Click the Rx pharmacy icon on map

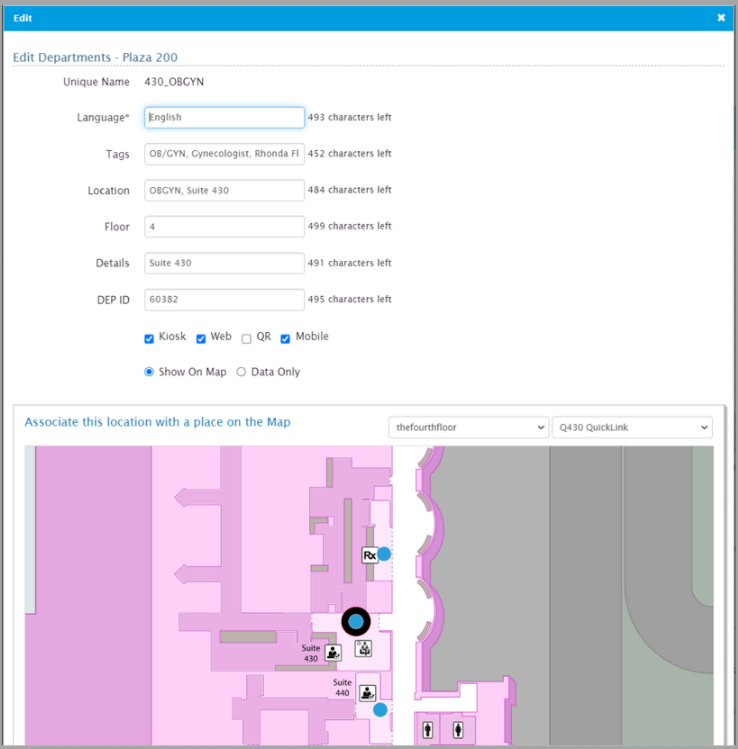pos(370,555)
